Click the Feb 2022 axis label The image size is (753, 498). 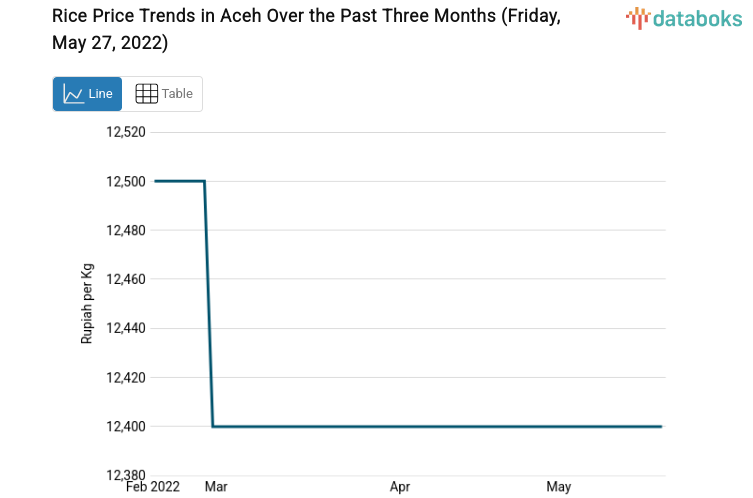[x=152, y=487]
